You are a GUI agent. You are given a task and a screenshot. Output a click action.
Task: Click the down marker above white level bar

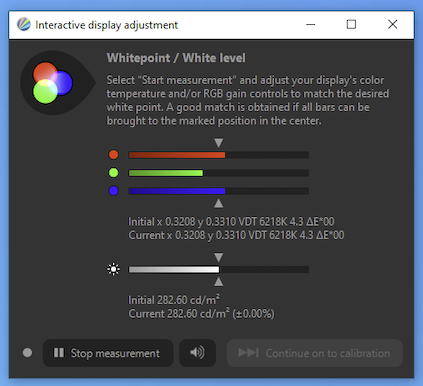coord(219,257)
